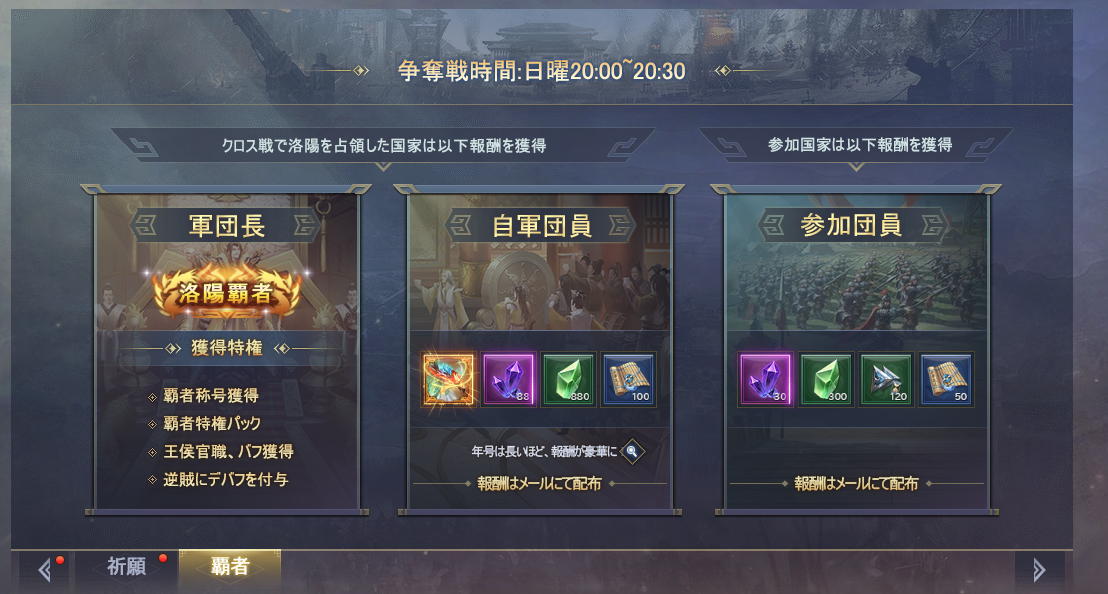Click the 争奪戦時間 schedule banner text
Image resolution: width=1108 pixels, height=594 pixels.
(541, 71)
